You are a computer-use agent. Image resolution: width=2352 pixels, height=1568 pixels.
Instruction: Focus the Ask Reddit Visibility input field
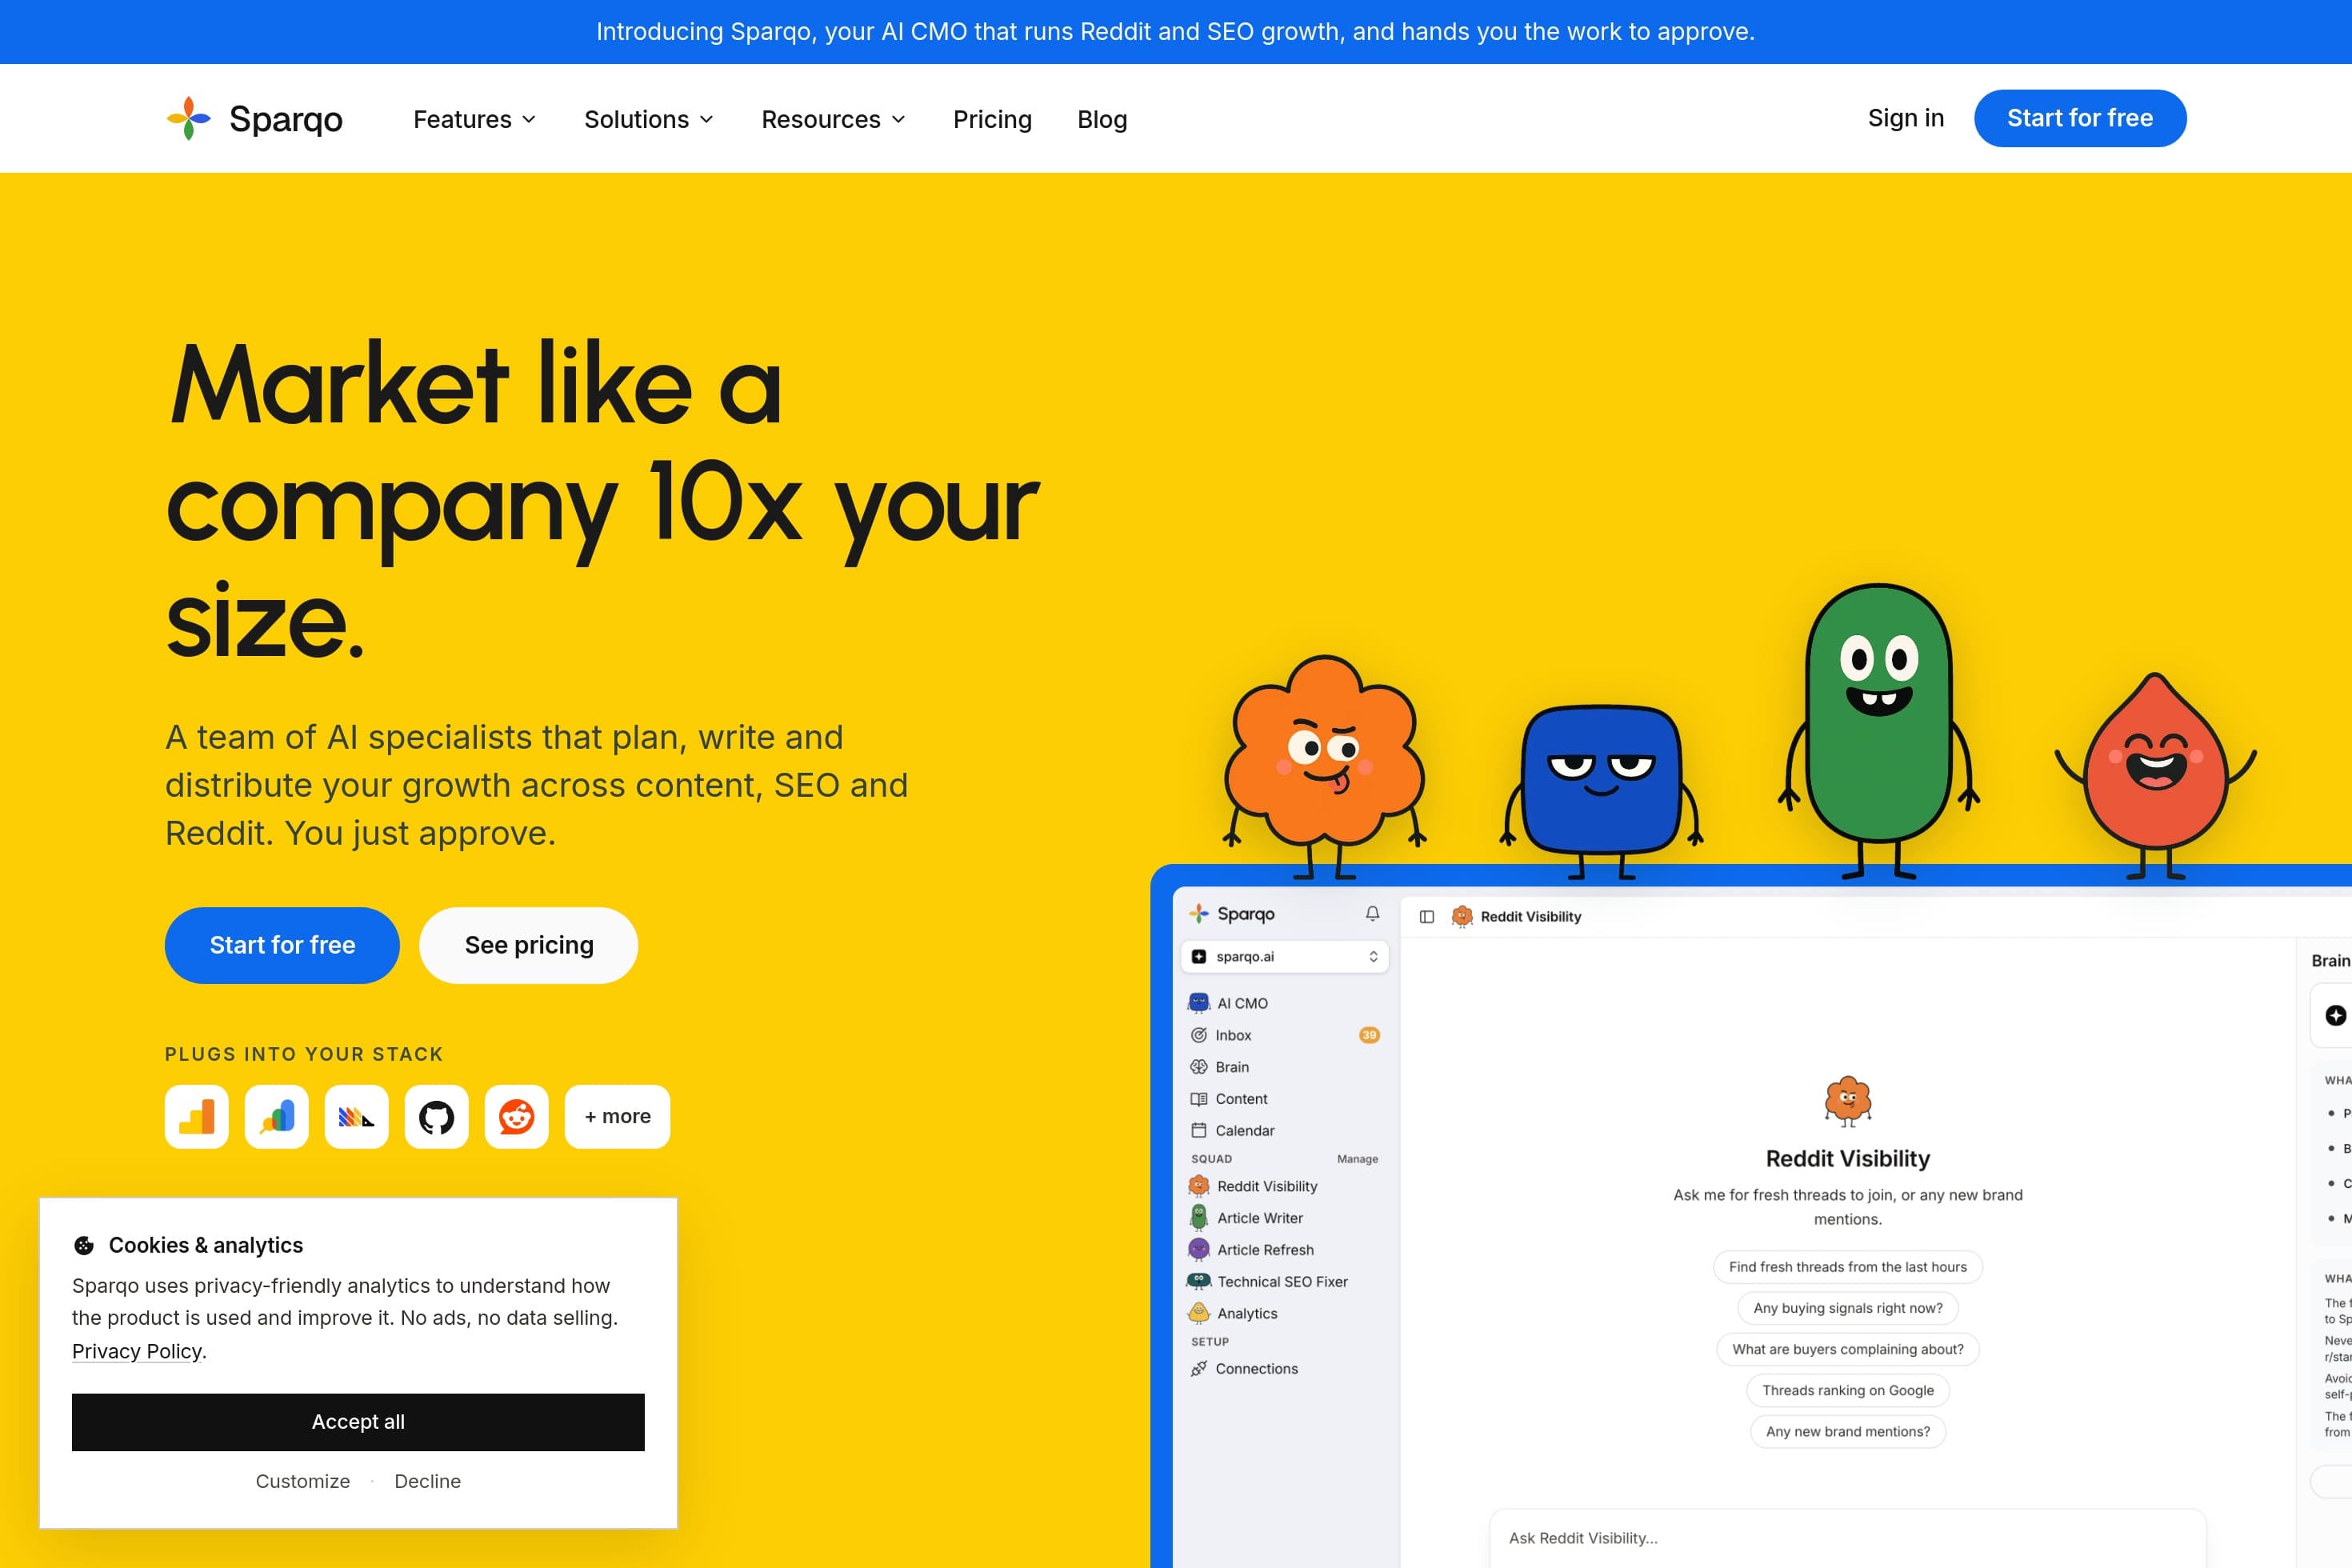coord(1847,1538)
